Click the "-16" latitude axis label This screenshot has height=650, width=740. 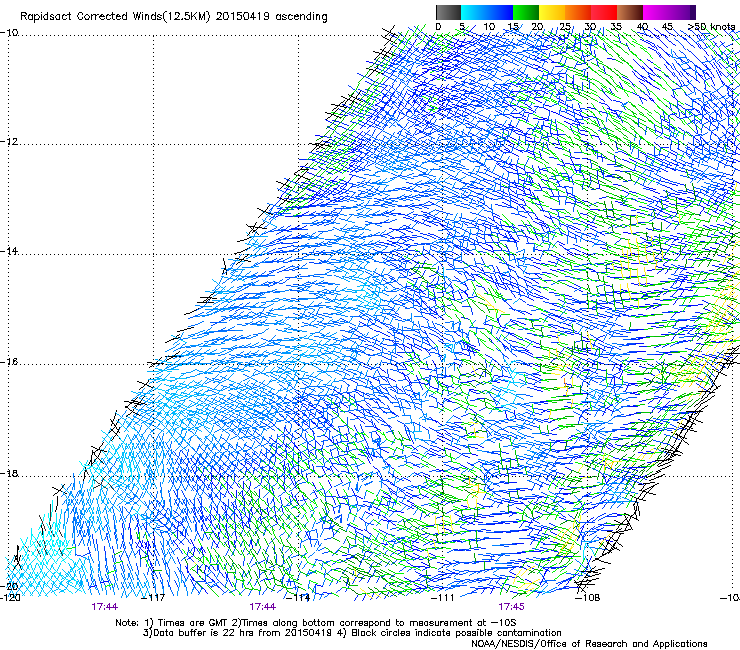point(9,362)
